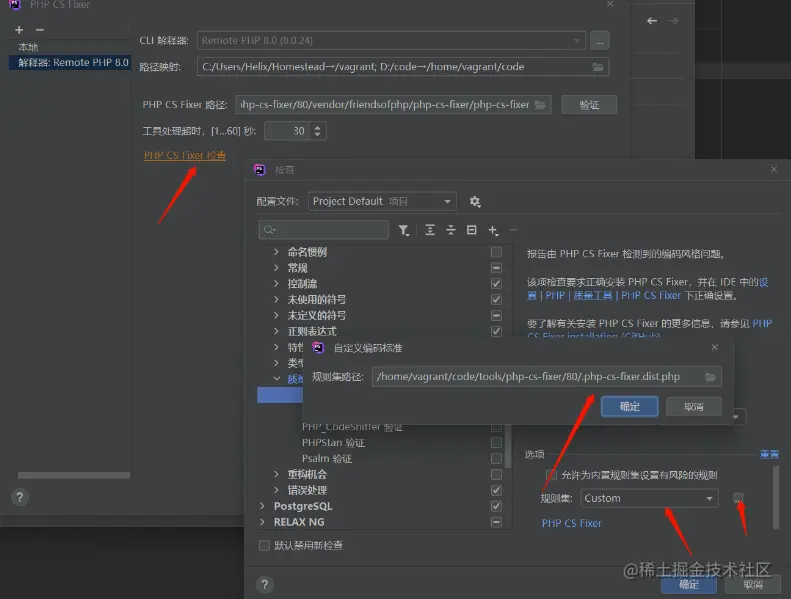Click the 验证 button
Image resolution: width=791 pixels, height=599 pixels.
pyautogui.click(x=589, y=104)
